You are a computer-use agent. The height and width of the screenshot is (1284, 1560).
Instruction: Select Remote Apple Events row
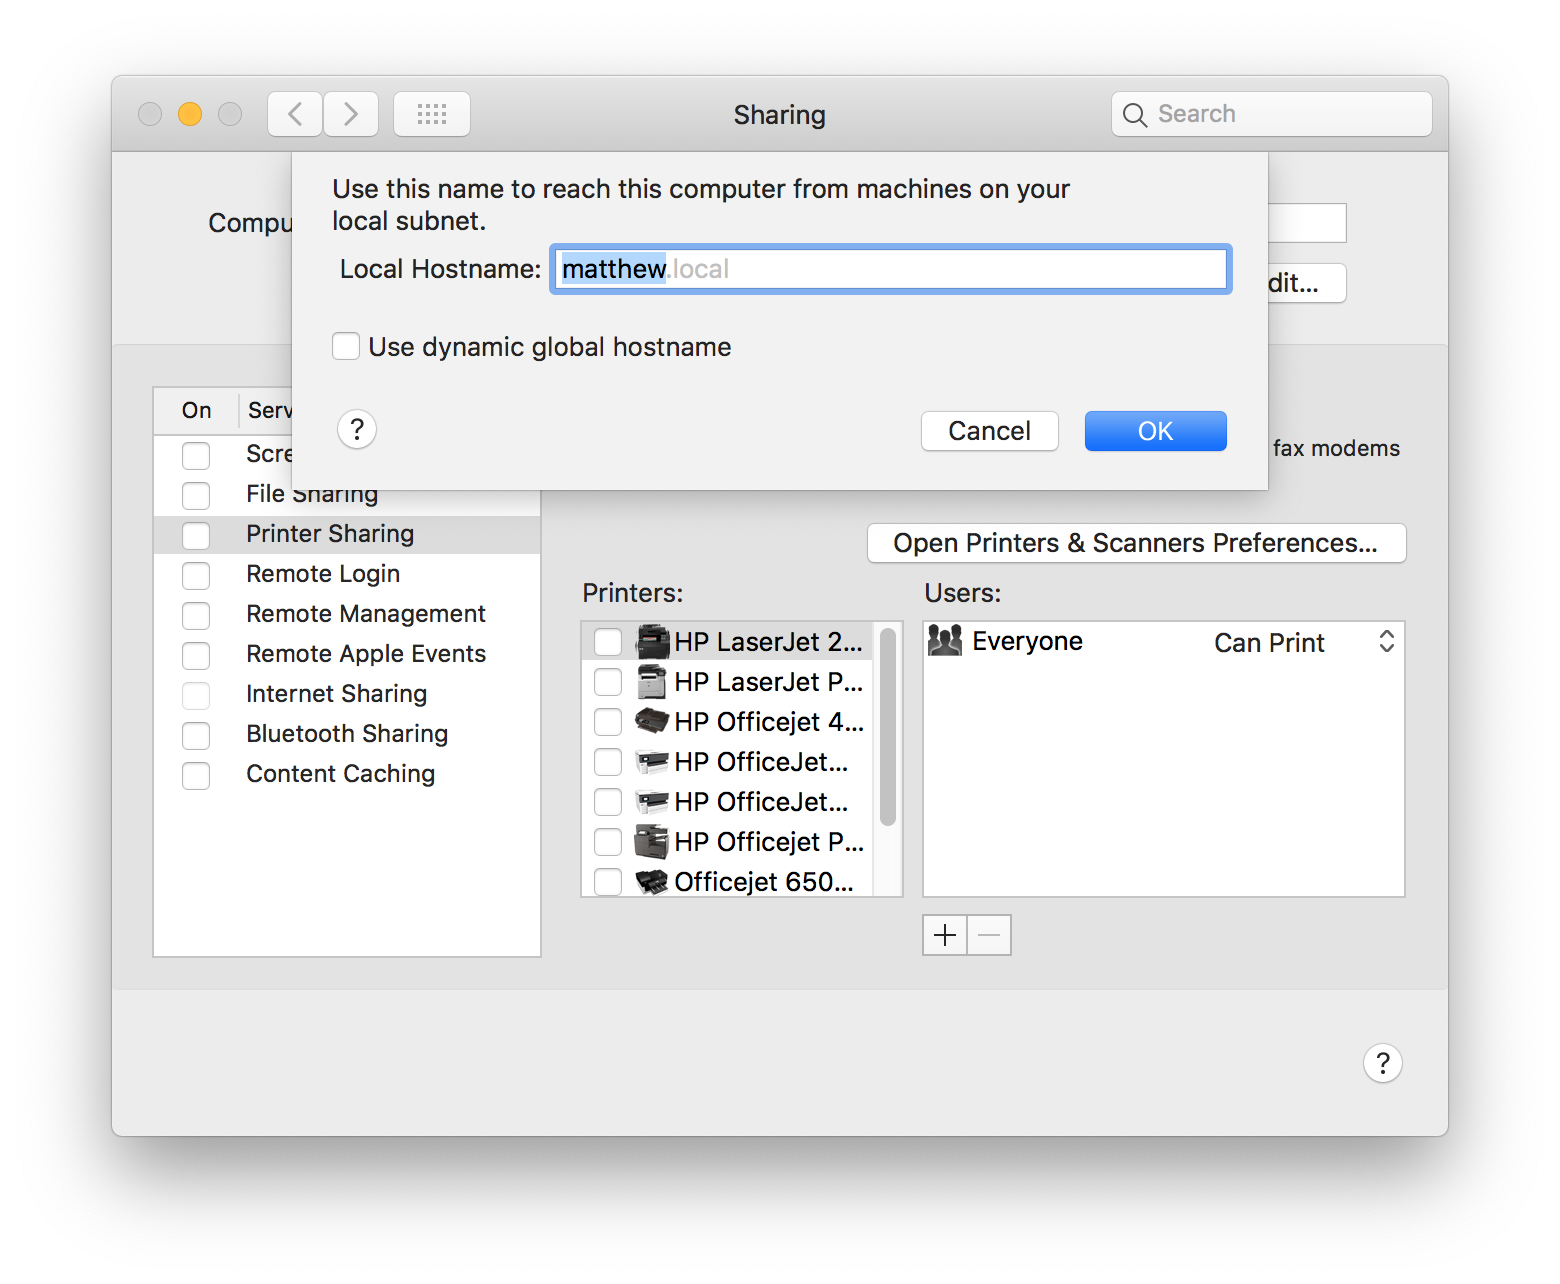(x=347, y=654)
